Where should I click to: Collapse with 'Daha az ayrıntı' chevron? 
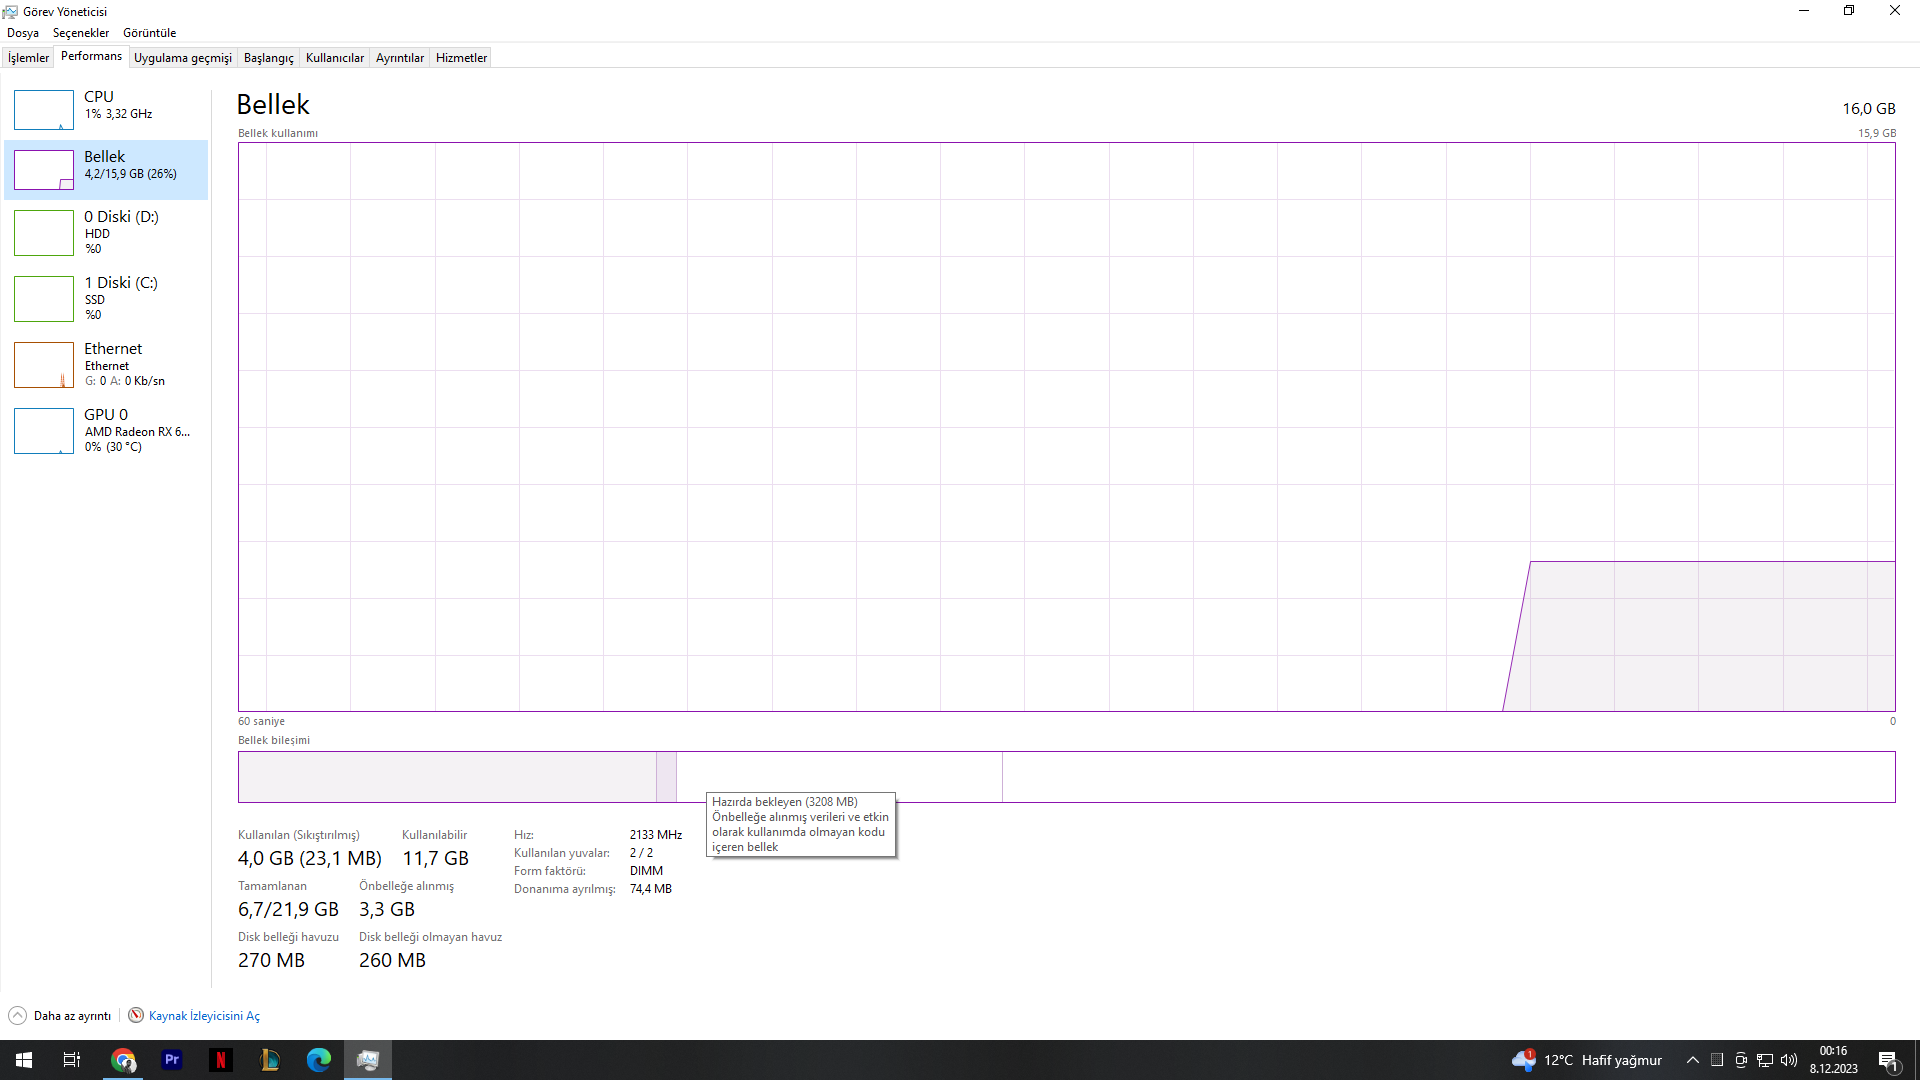(x=18, y=1016)
